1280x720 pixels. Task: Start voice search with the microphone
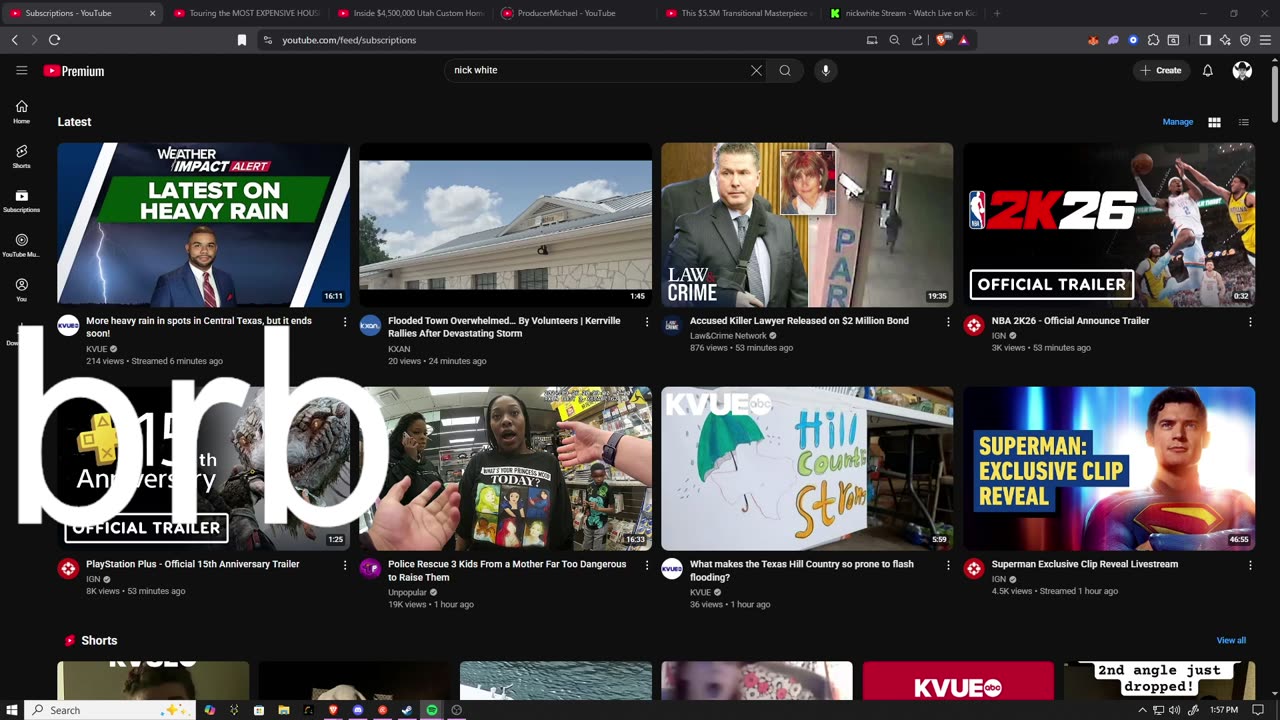point(825,70)
